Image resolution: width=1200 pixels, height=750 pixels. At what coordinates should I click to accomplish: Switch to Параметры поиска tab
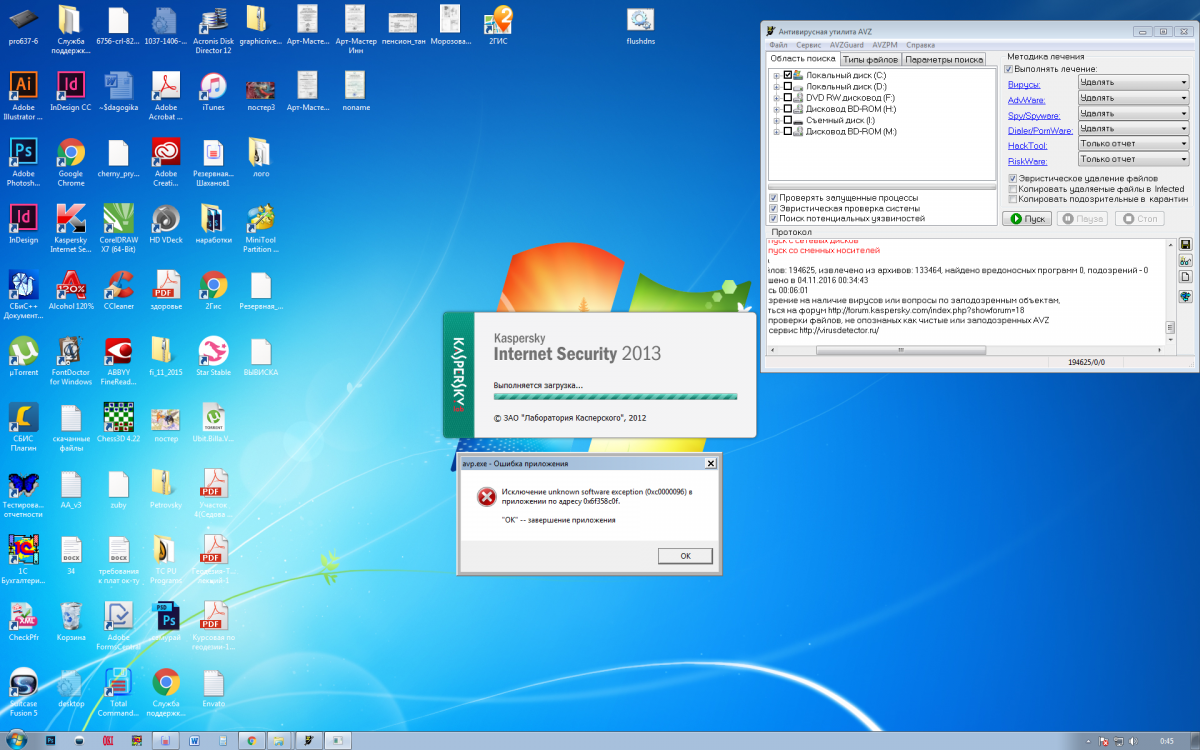943,60
